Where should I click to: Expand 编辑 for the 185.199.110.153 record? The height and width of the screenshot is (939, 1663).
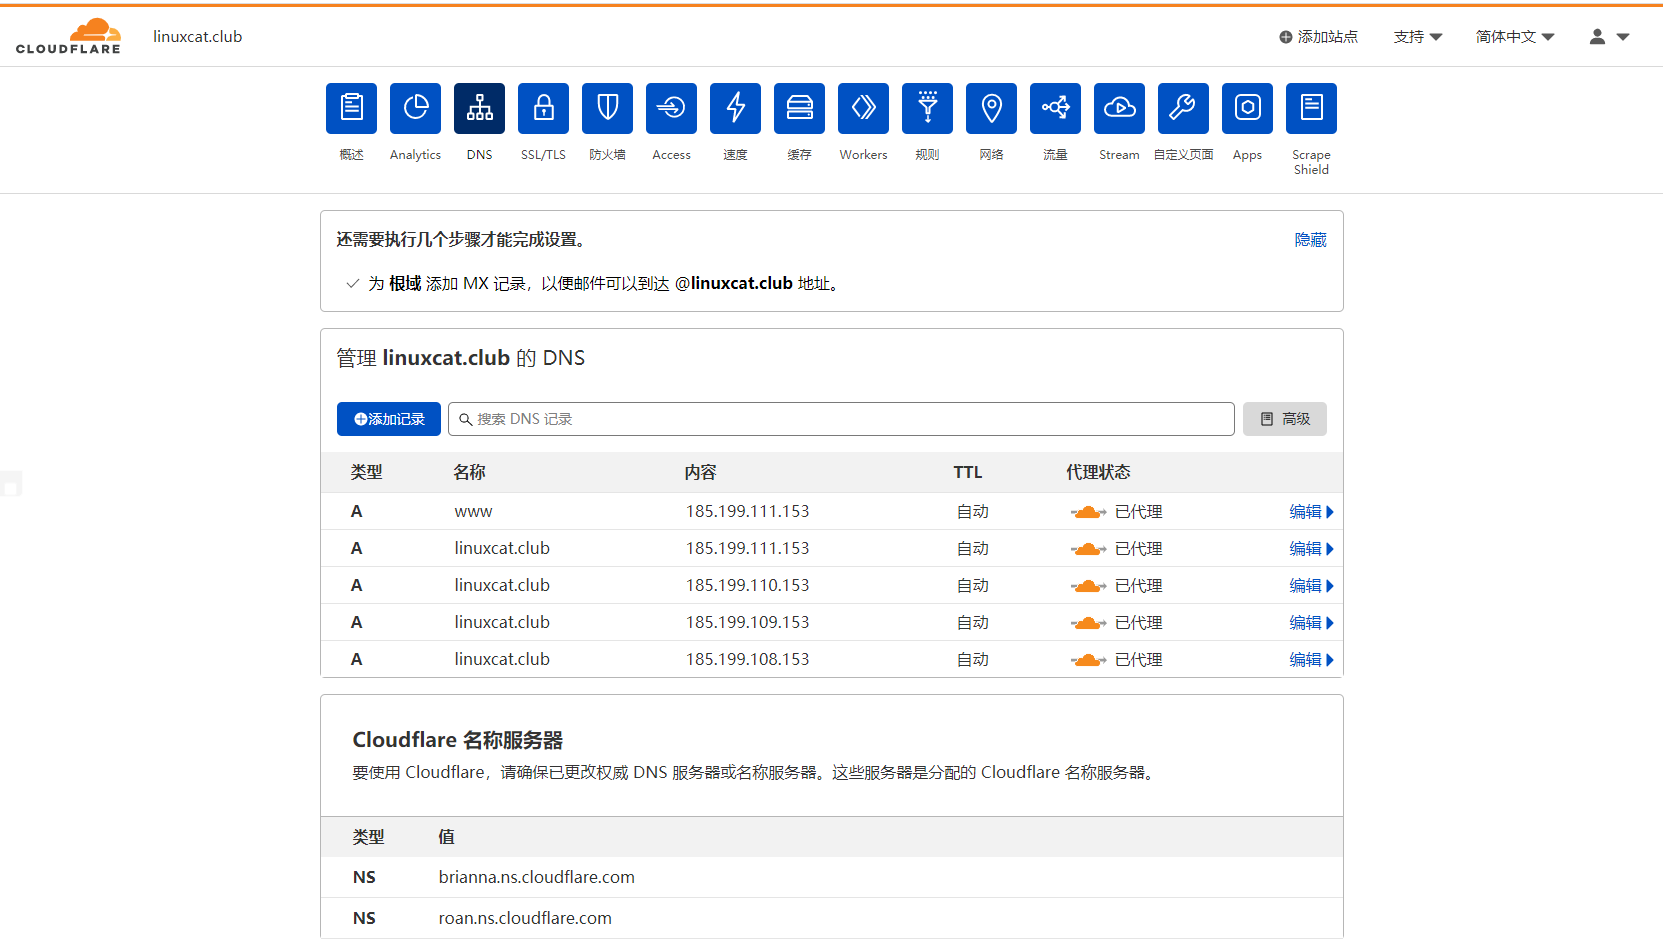(x=1311, y=586)
